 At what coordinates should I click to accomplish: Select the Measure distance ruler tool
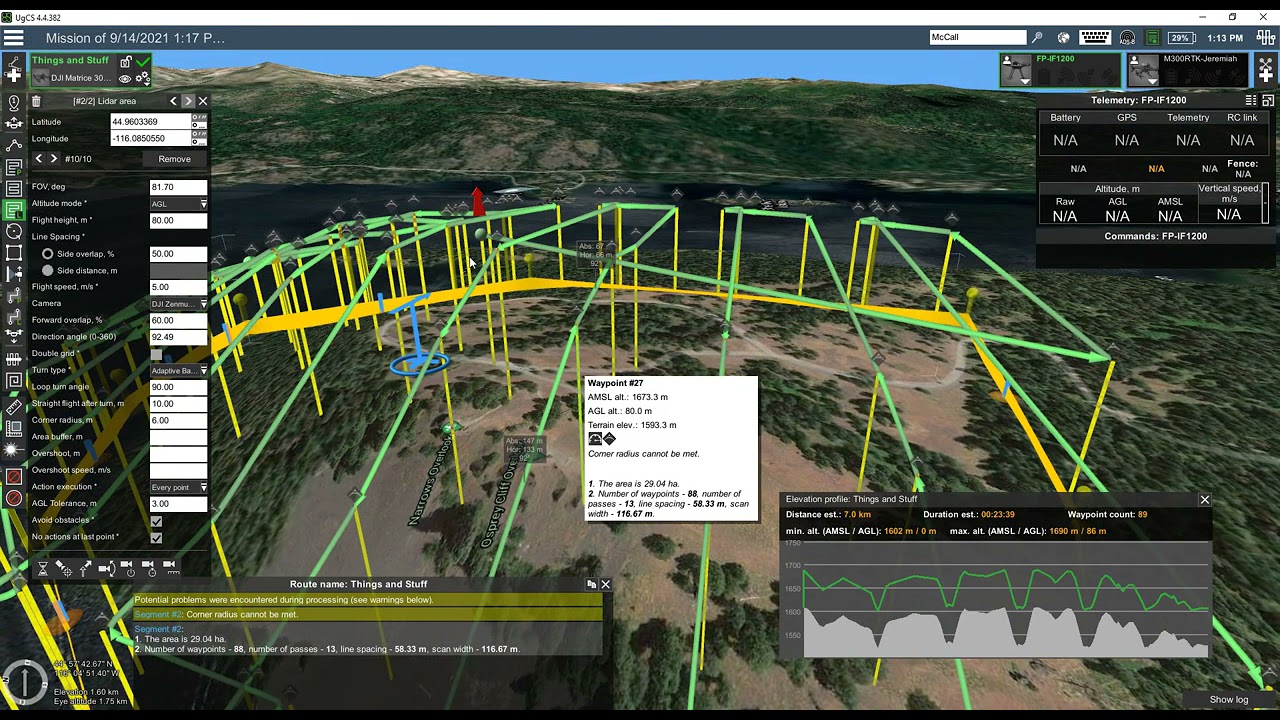(14, 407)
